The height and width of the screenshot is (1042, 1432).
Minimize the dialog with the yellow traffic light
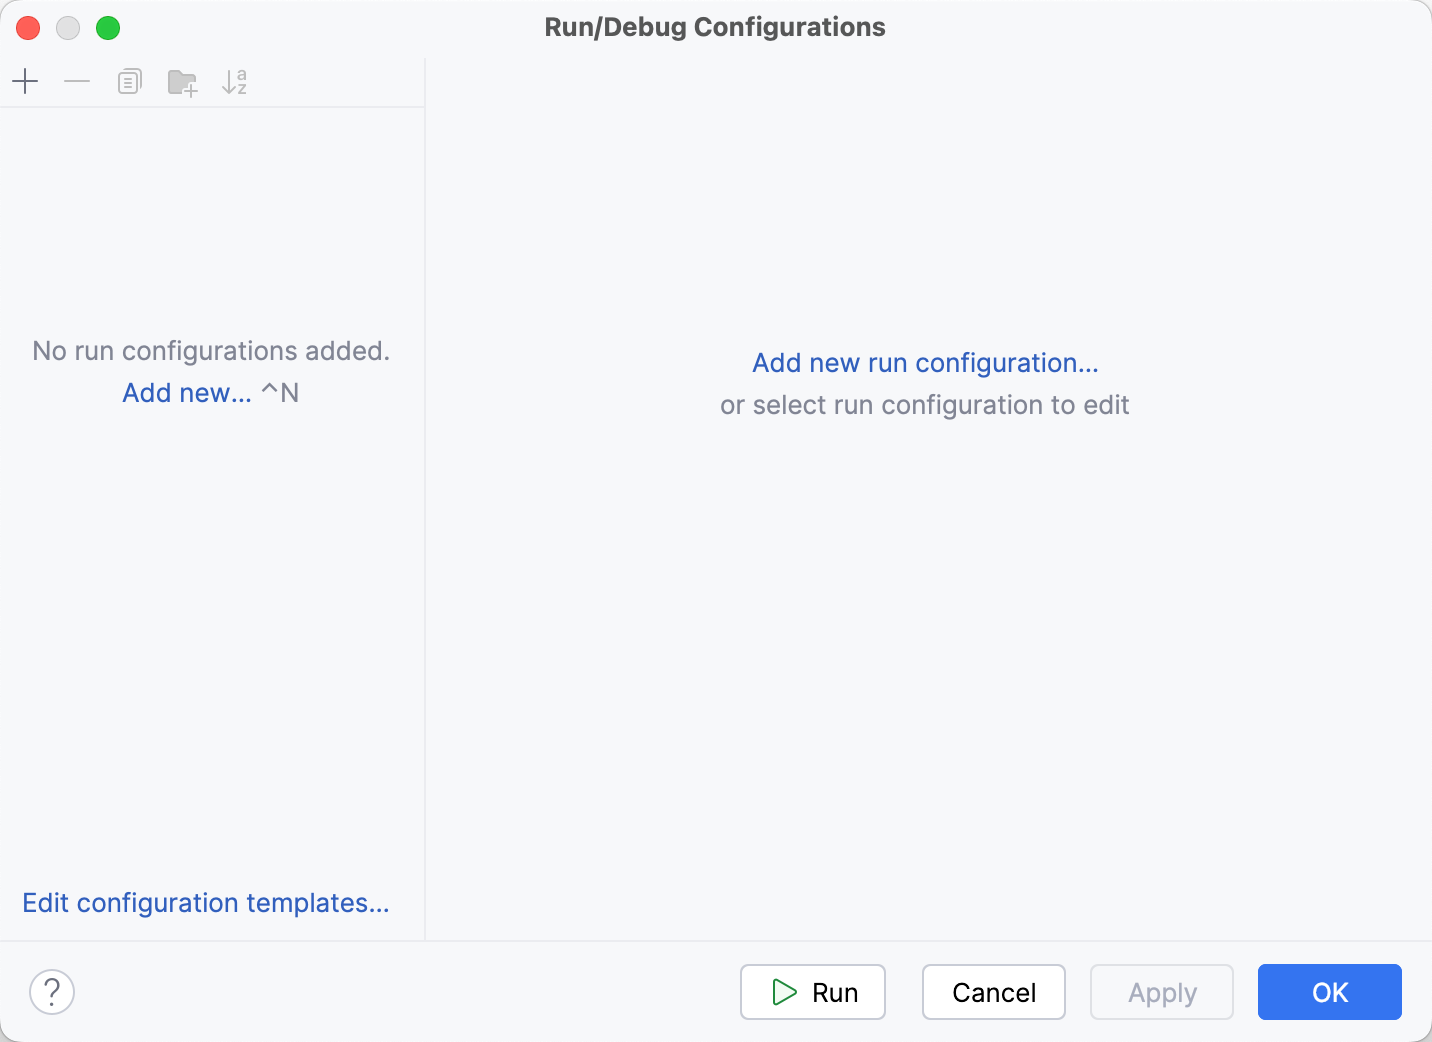(x=68, y=28)
